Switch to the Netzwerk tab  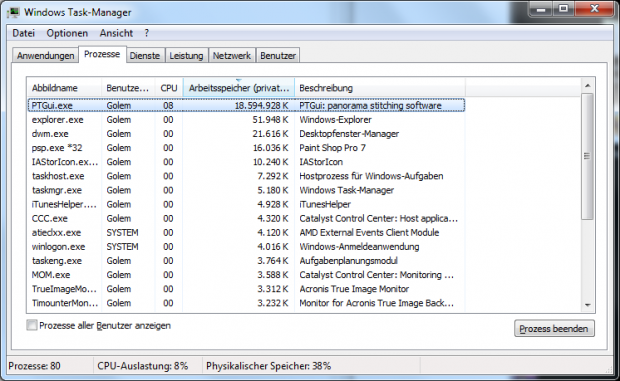tap(232, 56)
